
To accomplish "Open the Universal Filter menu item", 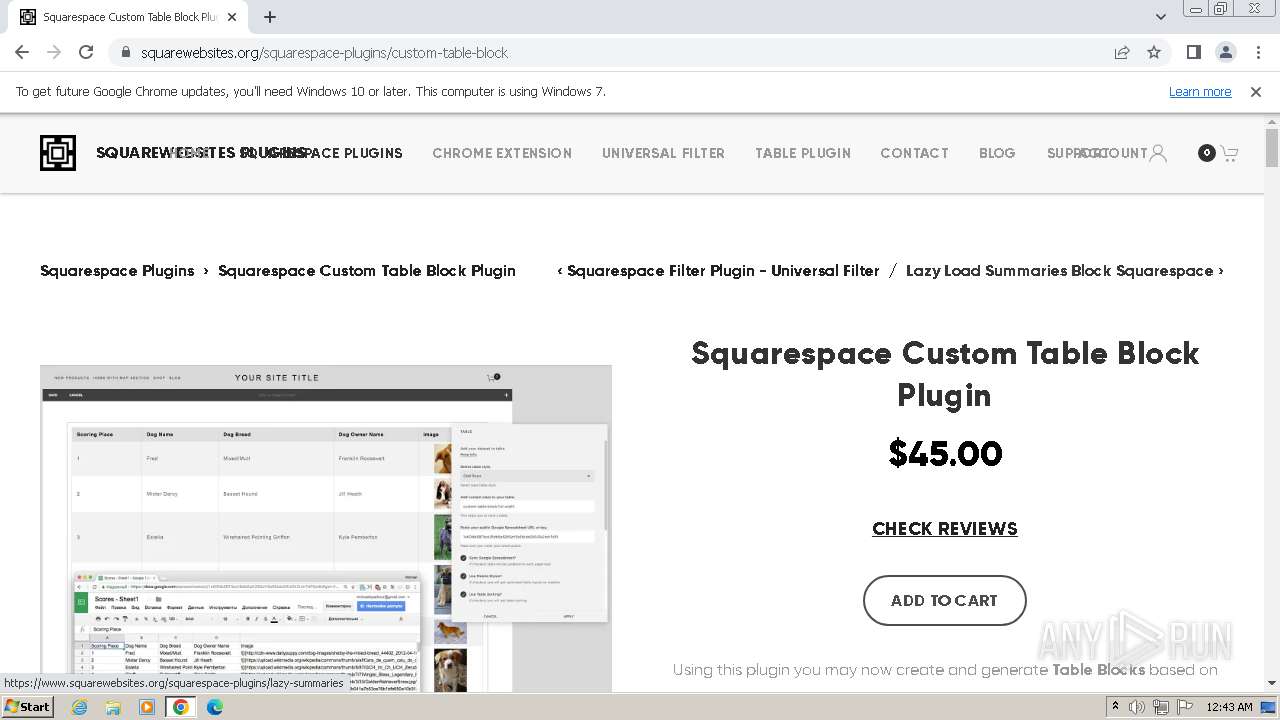I will (x=663, y=153).
